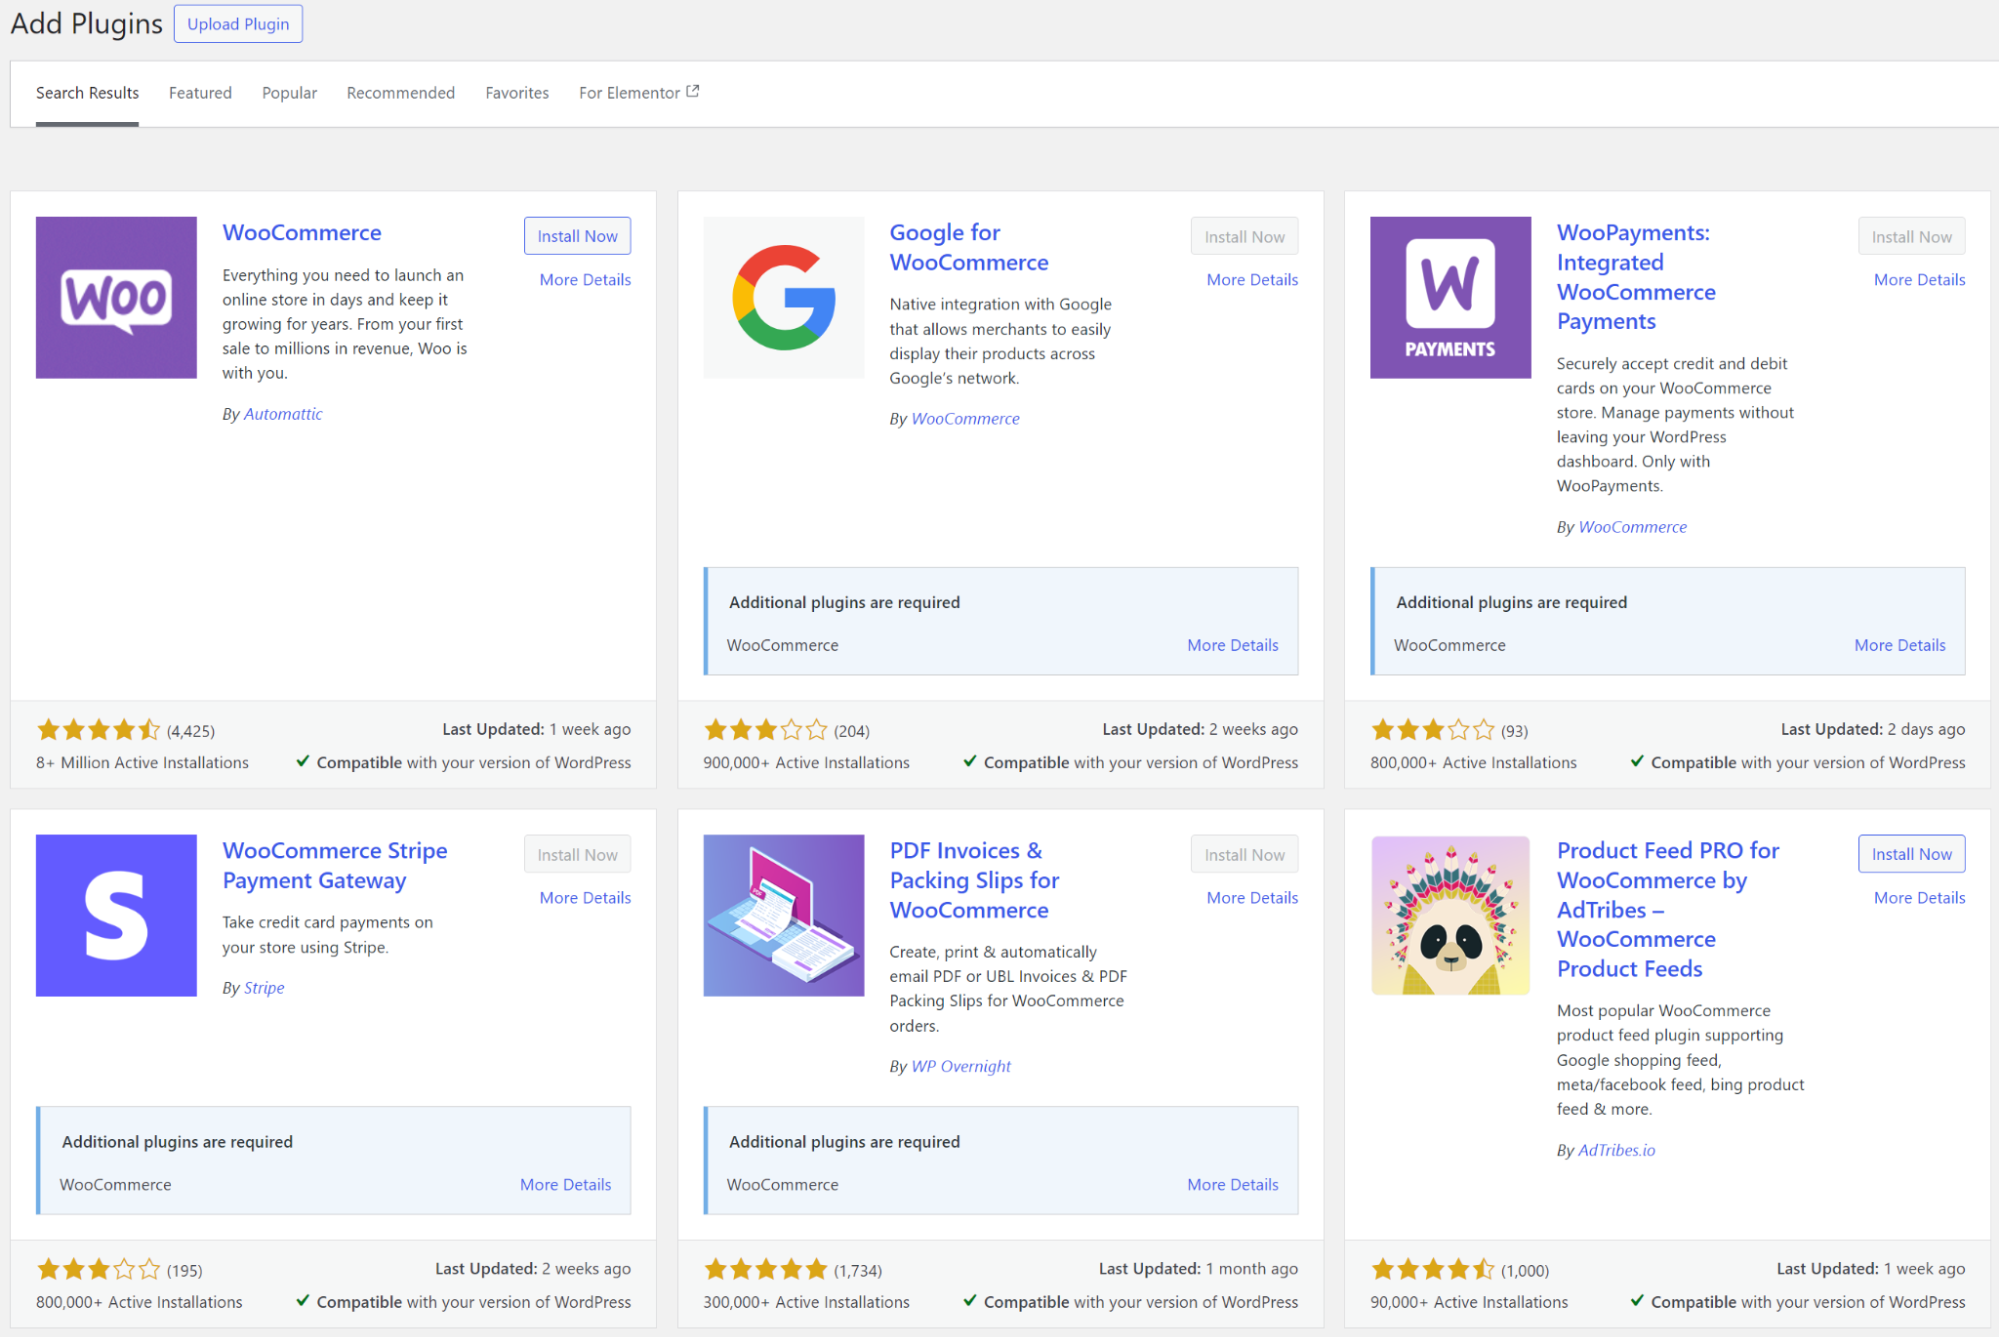
Task: Install Product Feed PRO for WooCommerce
Action: [x=1911, y=854]
